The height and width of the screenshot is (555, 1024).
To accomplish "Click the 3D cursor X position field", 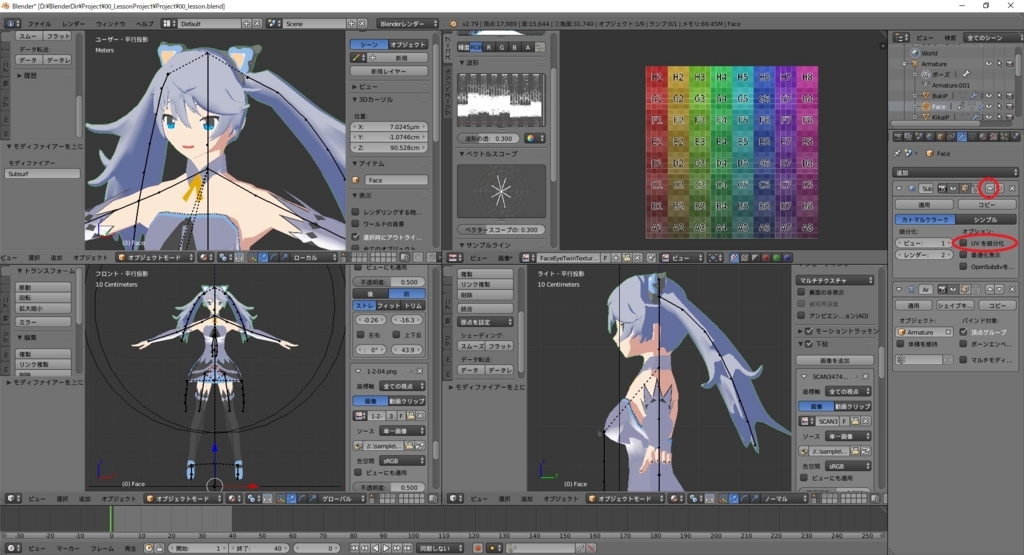I will 390,127.
